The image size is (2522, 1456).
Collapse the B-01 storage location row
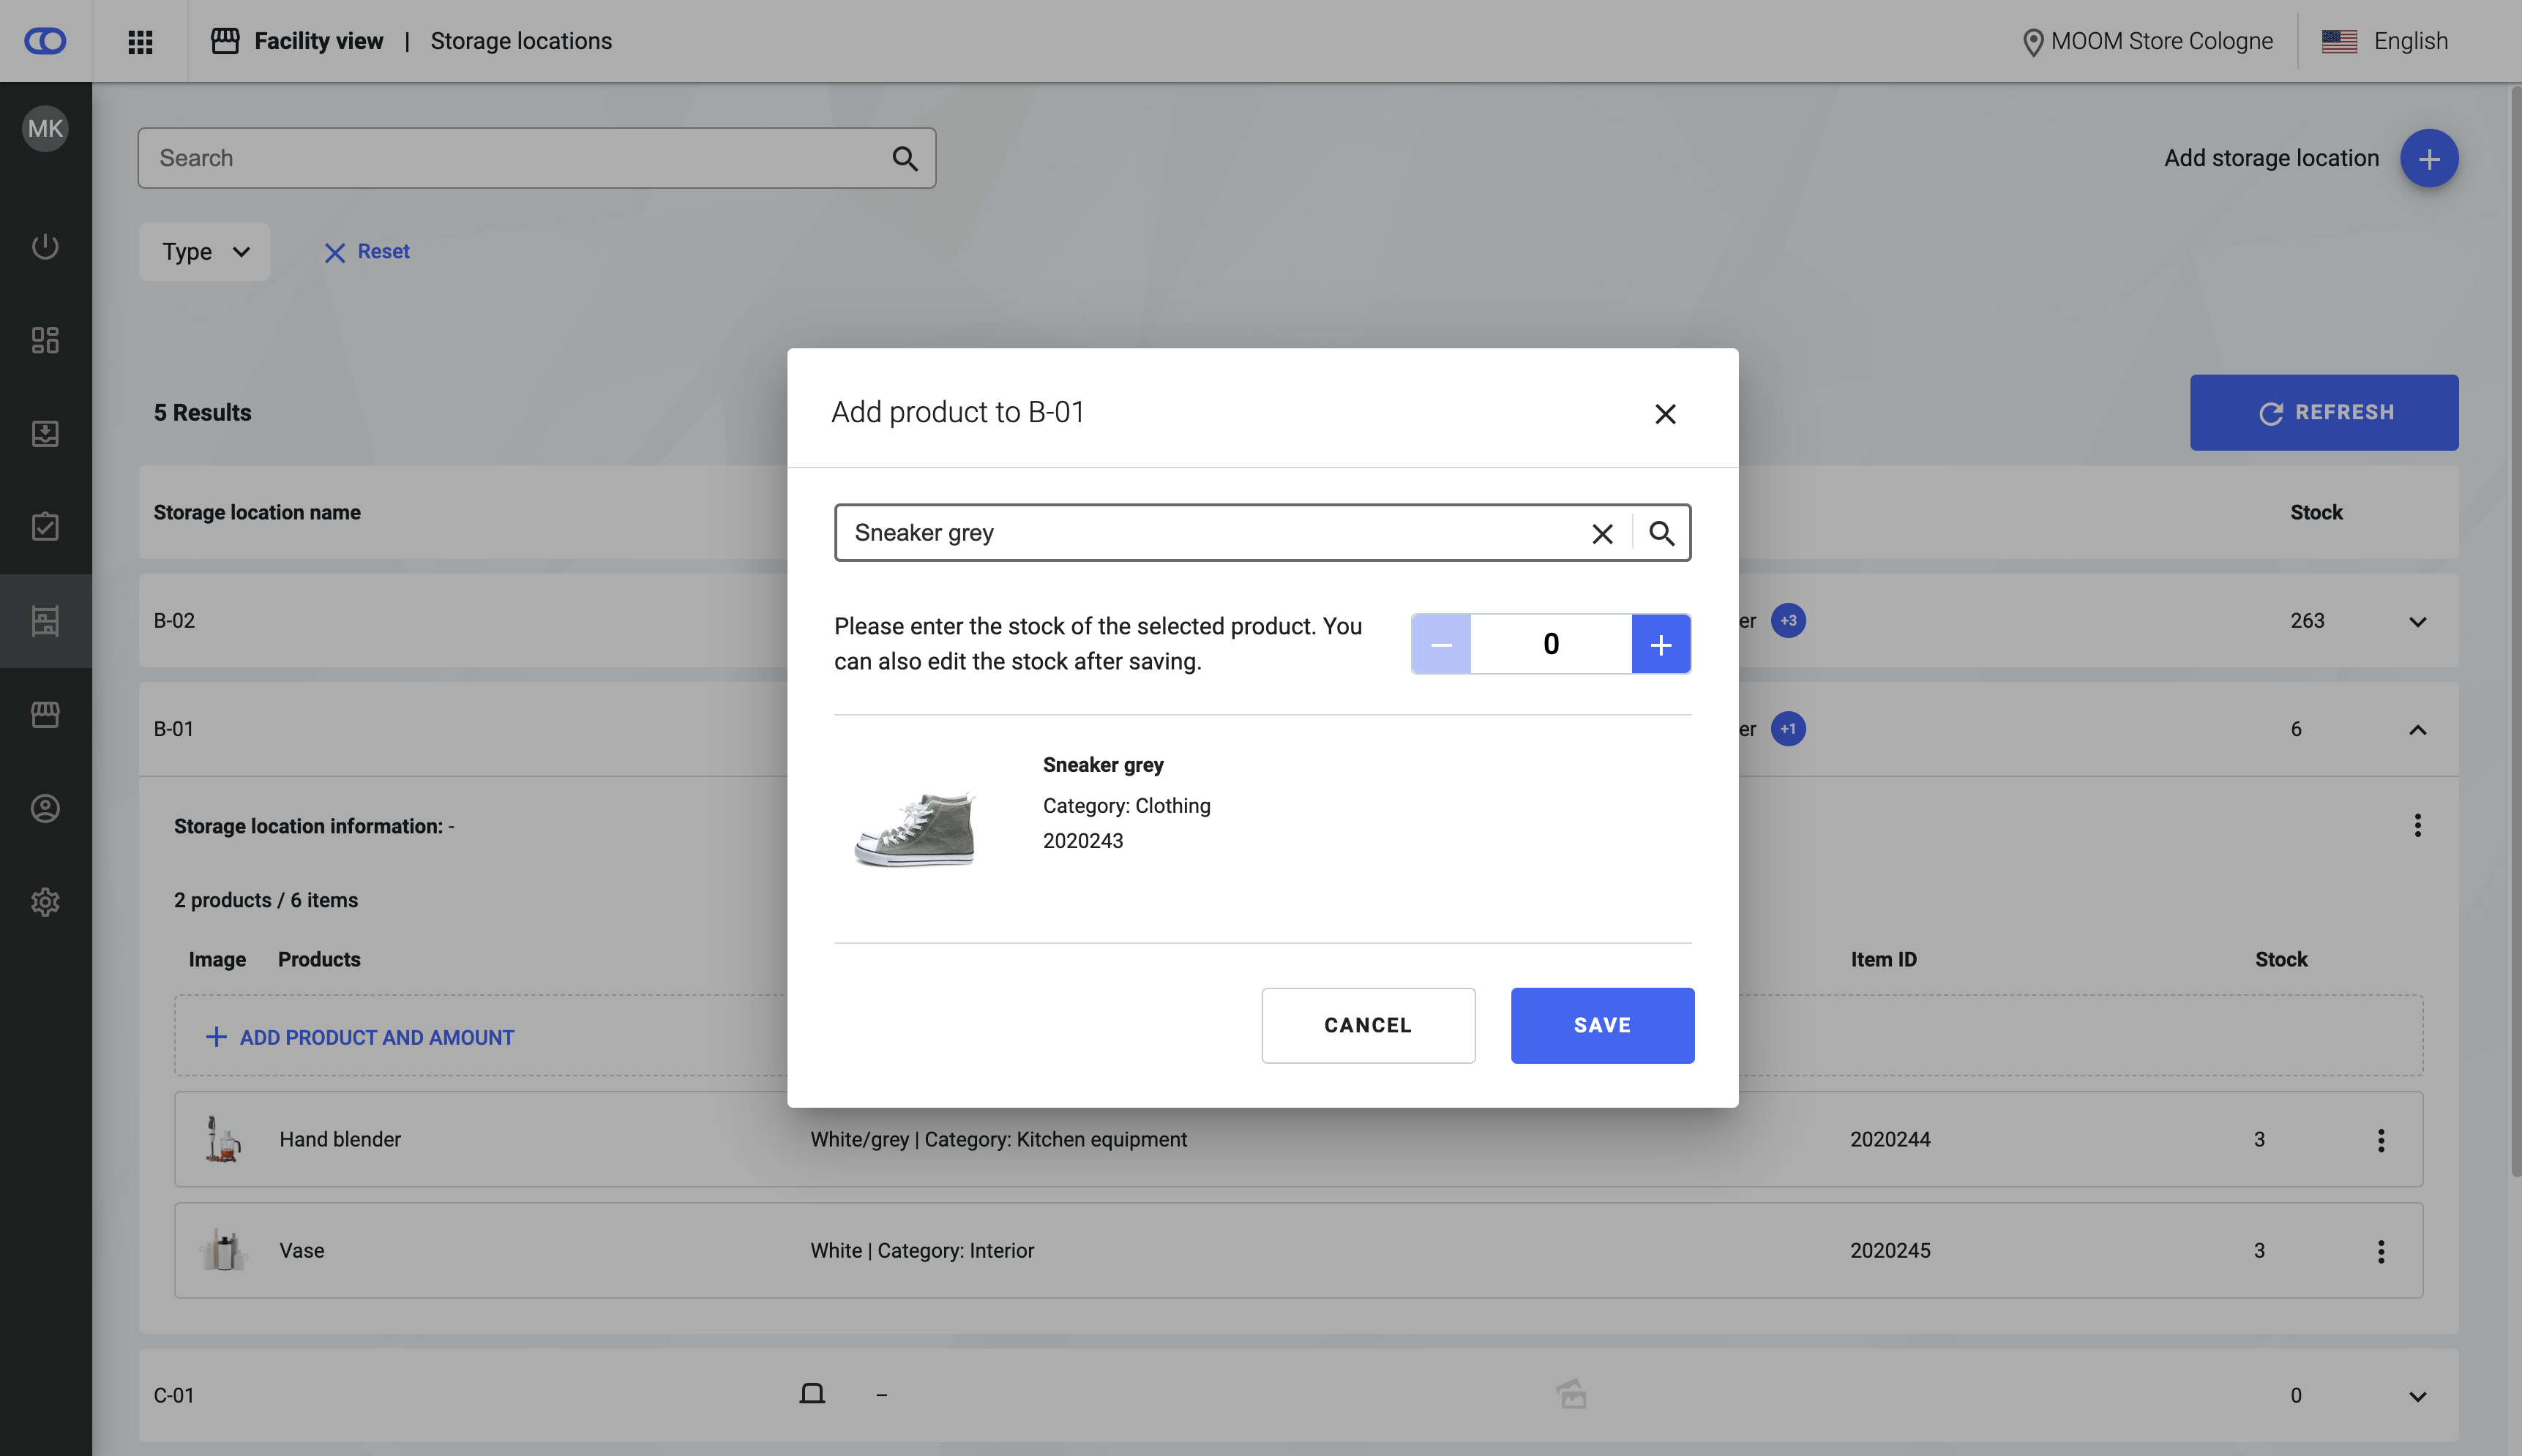coord(2417,729)
